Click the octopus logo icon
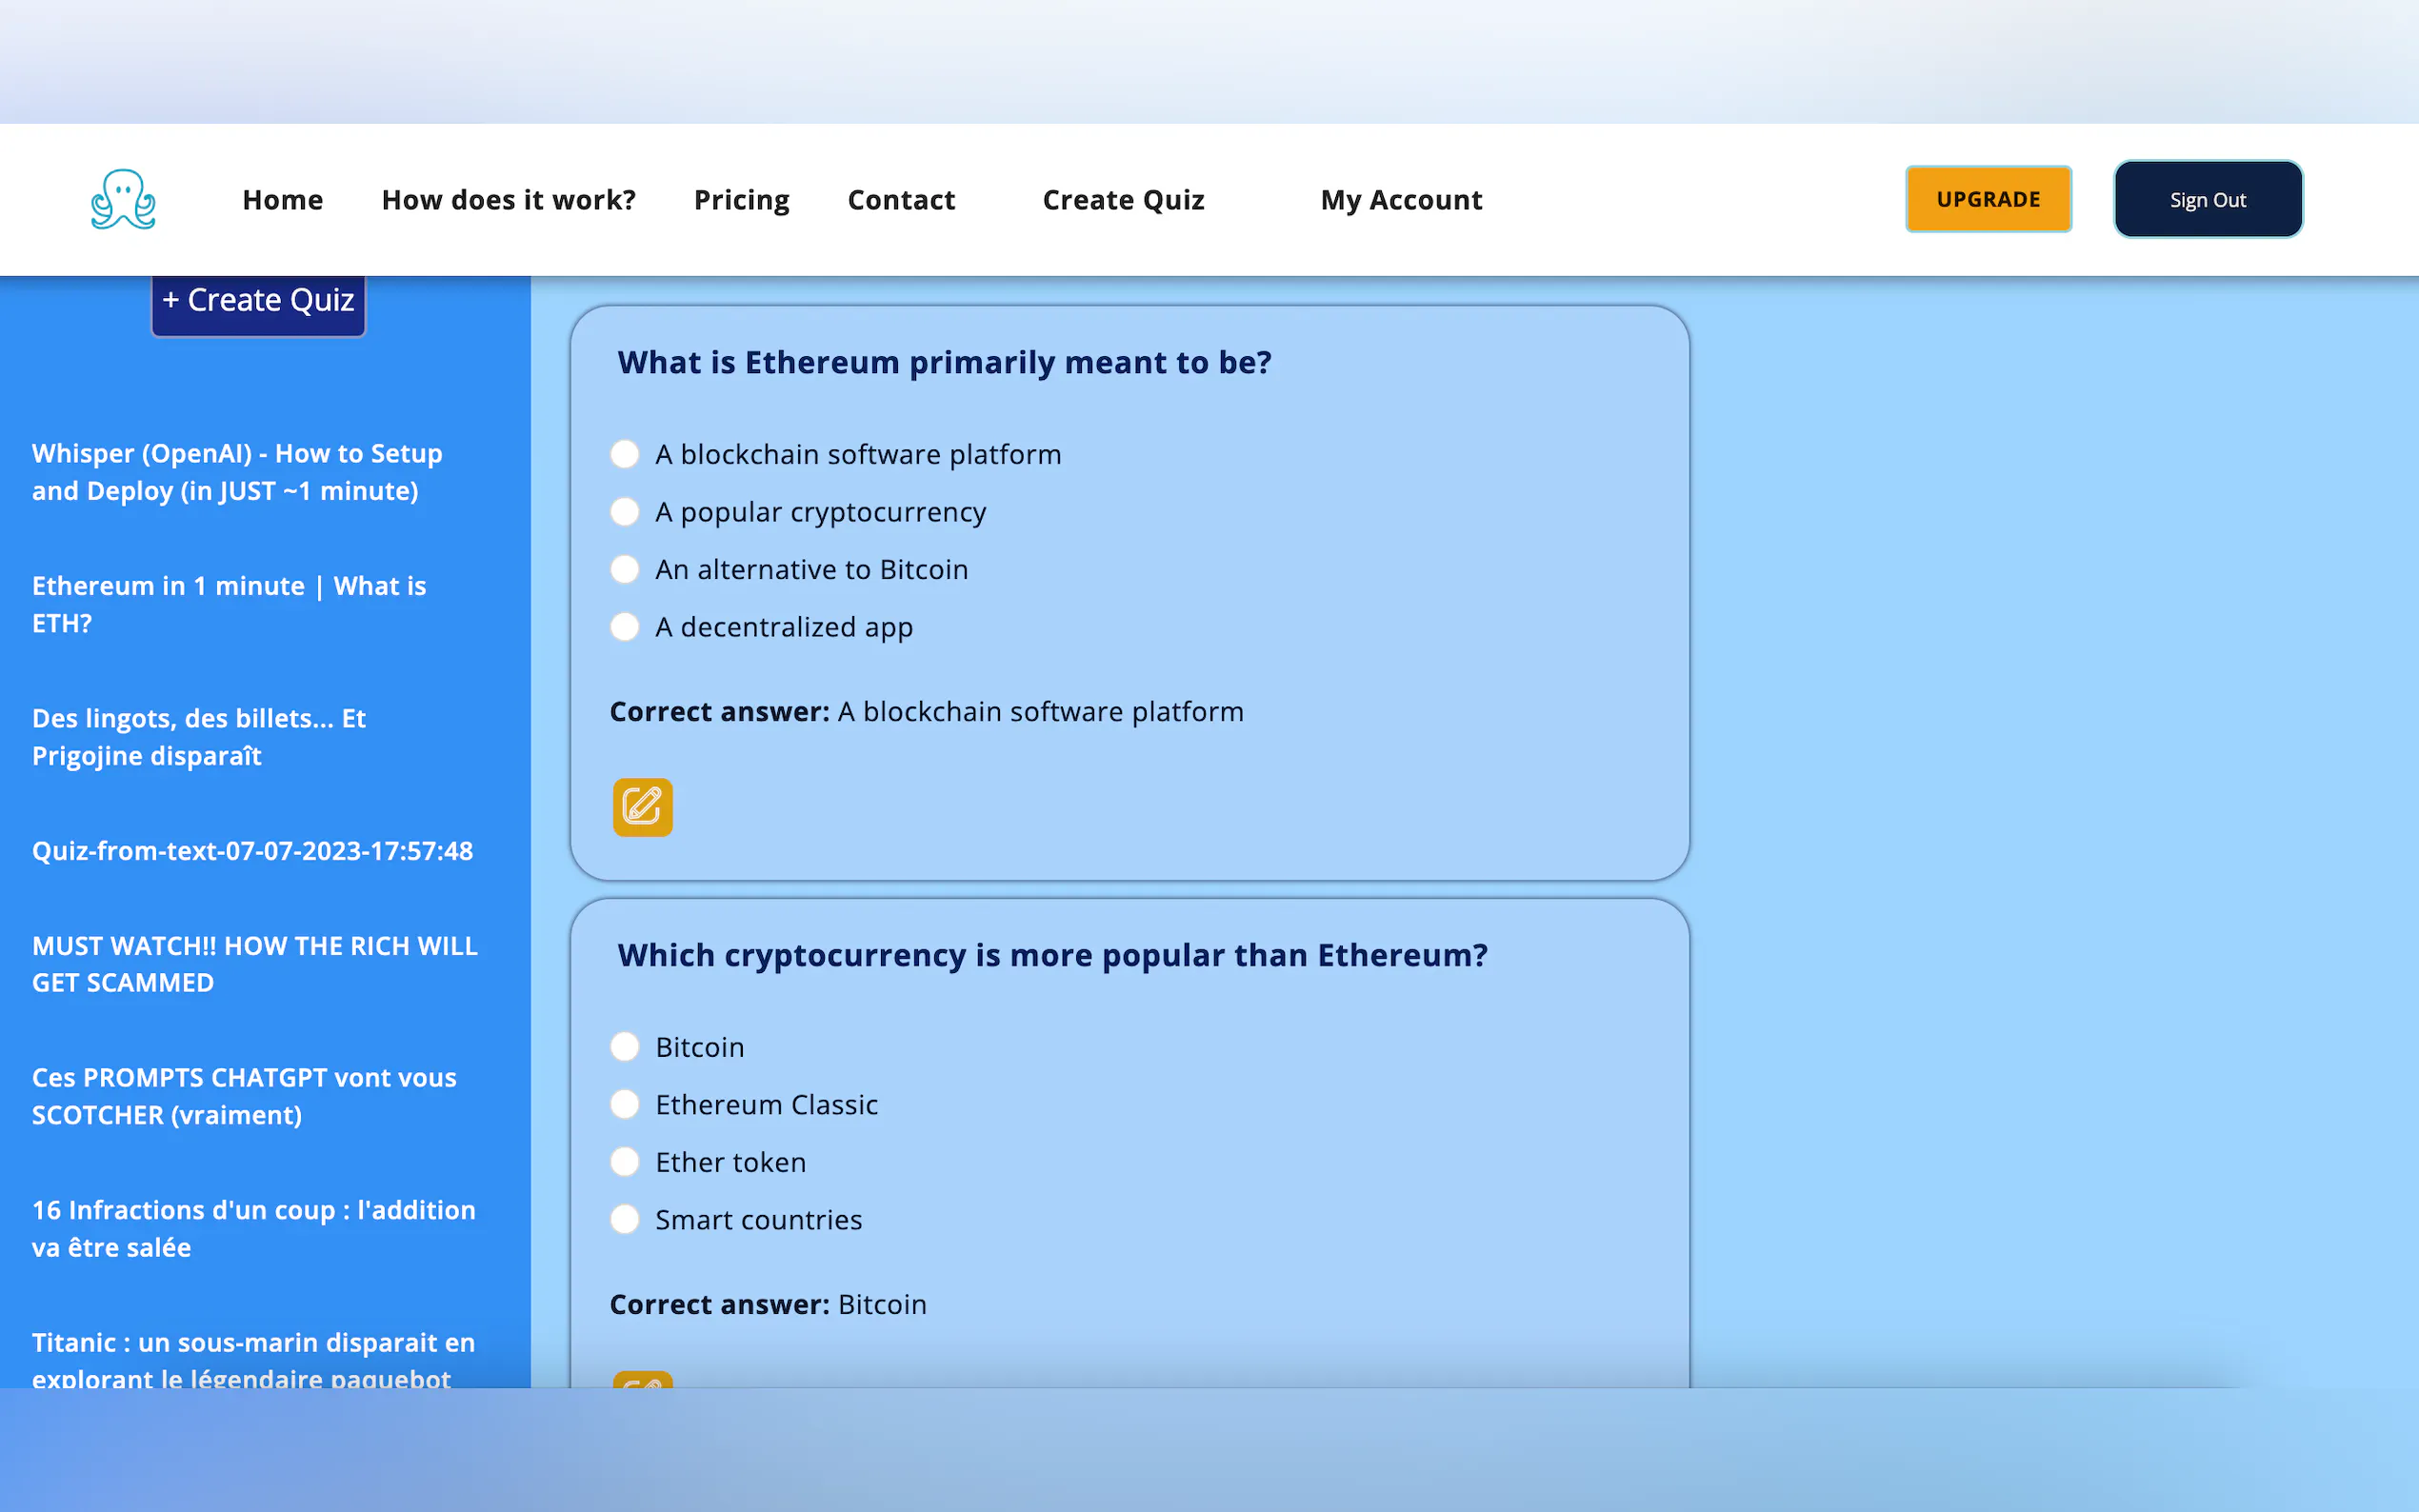The height and width of the screenshot is (1512, 2419). 123,199
